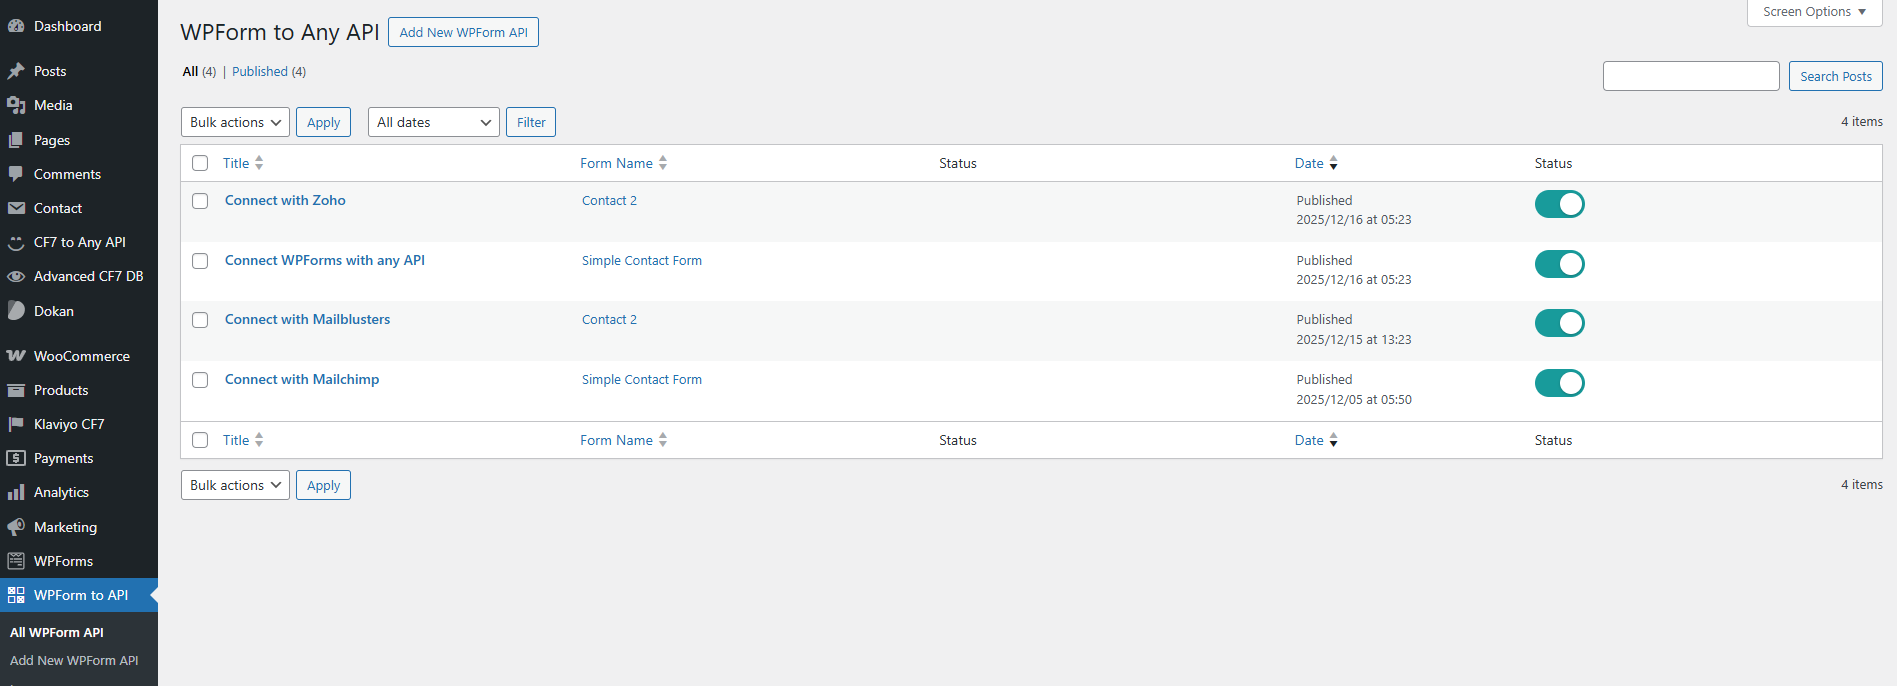Click the Posts pushpin icon
The image size is (1897, 686).
pyautogui.click(x=16, y=71)
